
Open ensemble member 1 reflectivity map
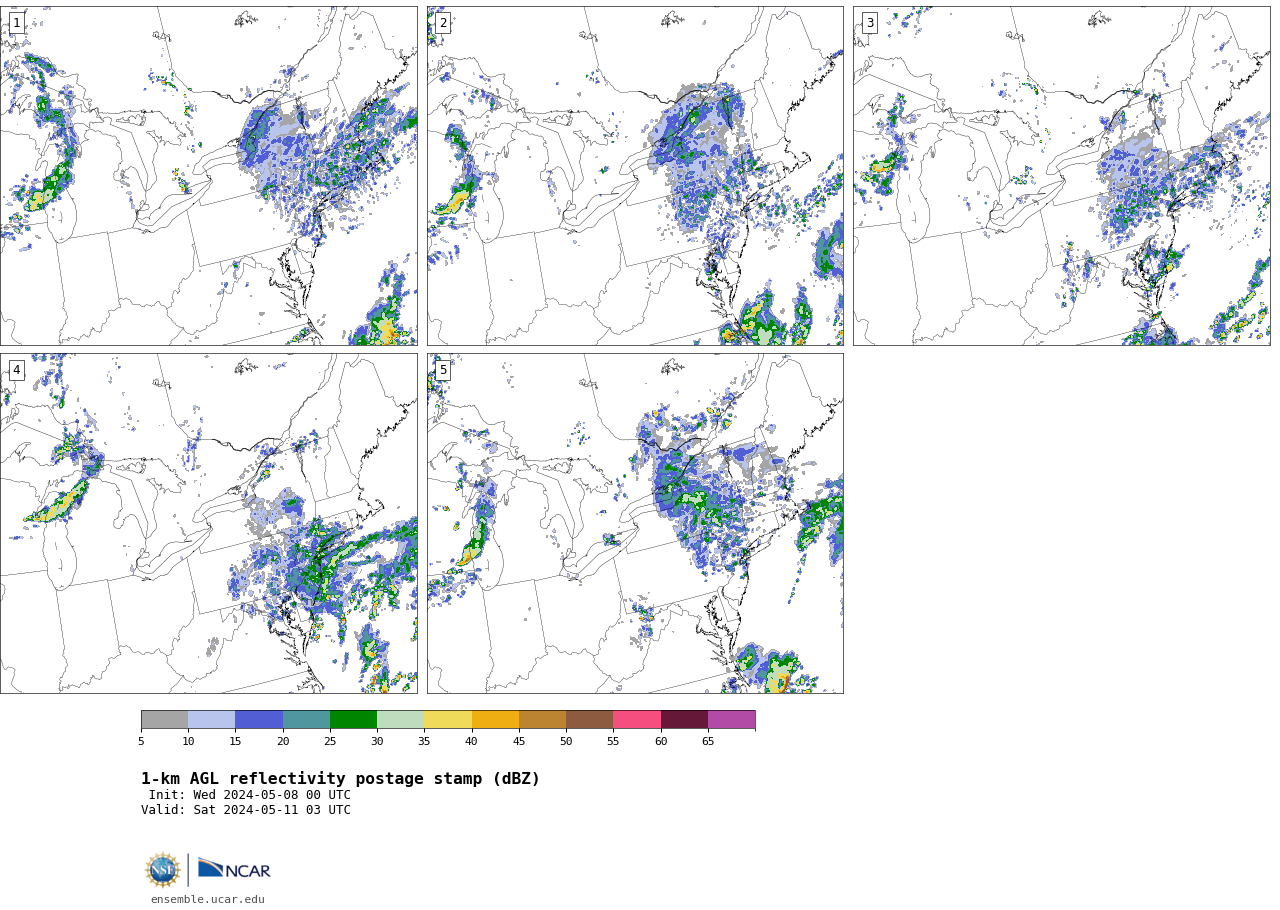(x=208, y=176)
